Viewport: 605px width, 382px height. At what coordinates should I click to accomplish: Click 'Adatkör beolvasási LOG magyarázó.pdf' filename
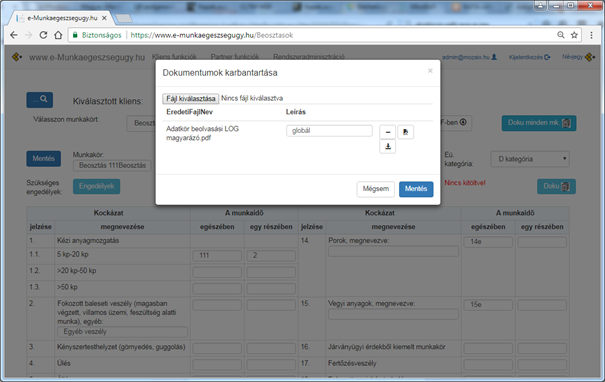[202, 134]
